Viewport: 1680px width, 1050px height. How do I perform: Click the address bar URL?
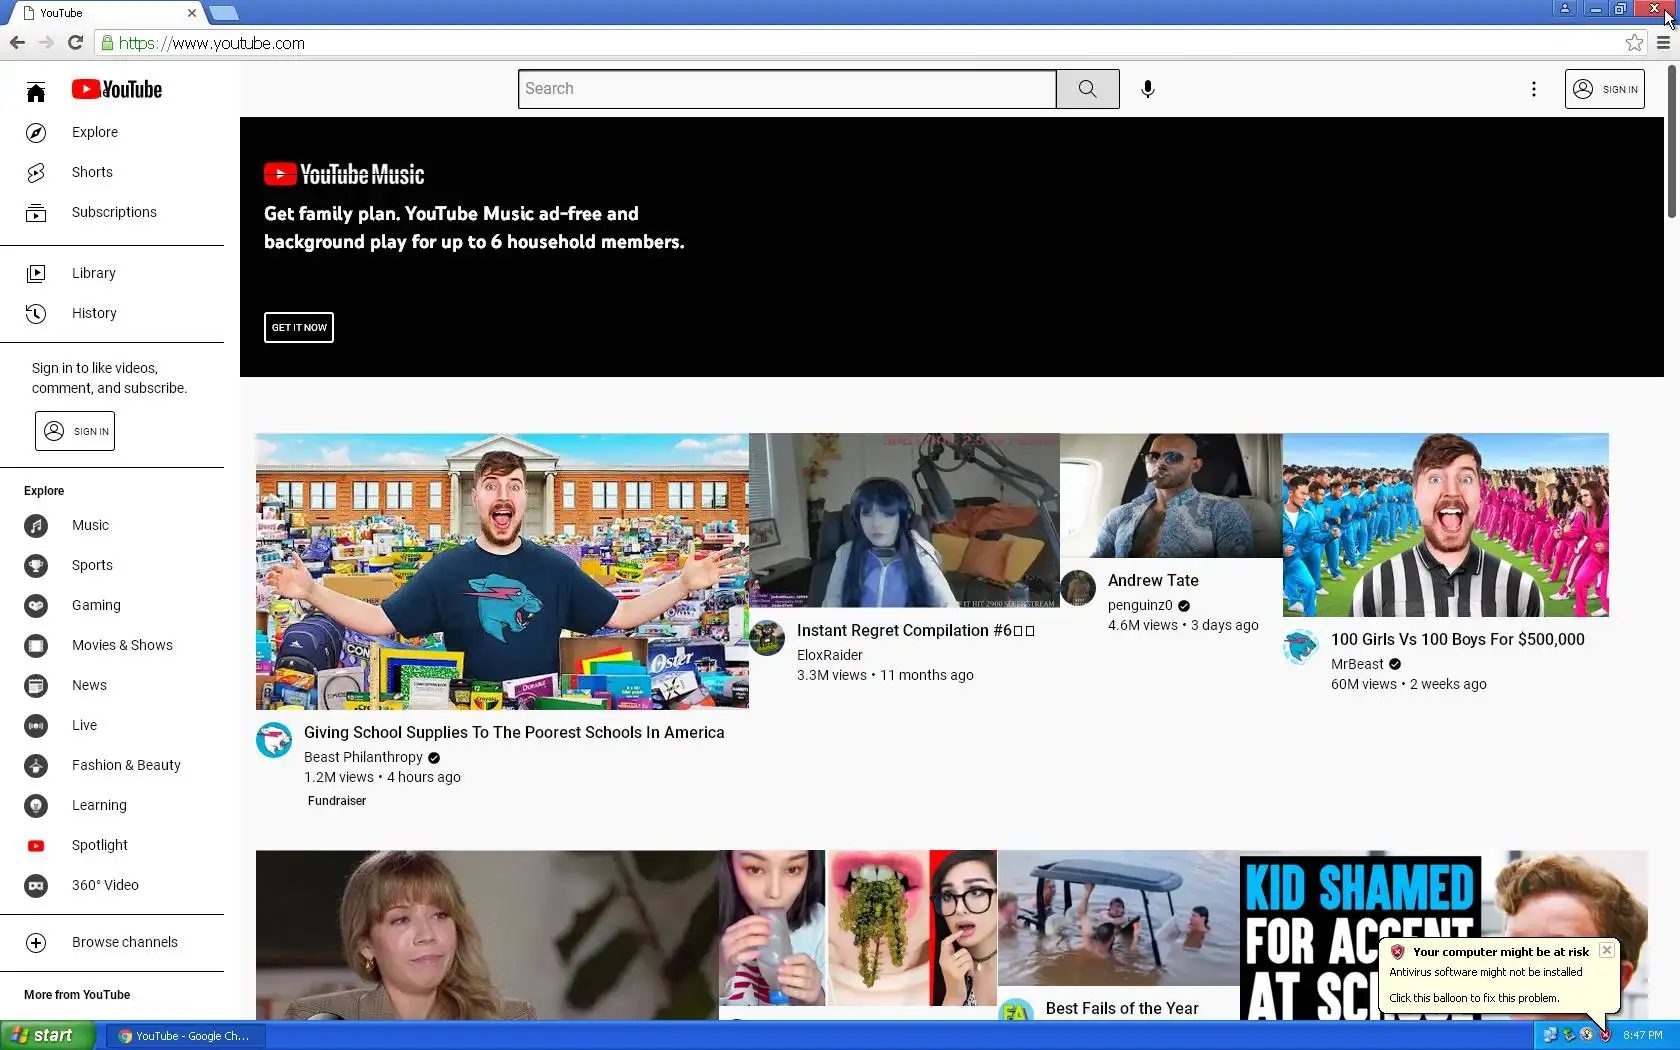click(x=212, y=43)
